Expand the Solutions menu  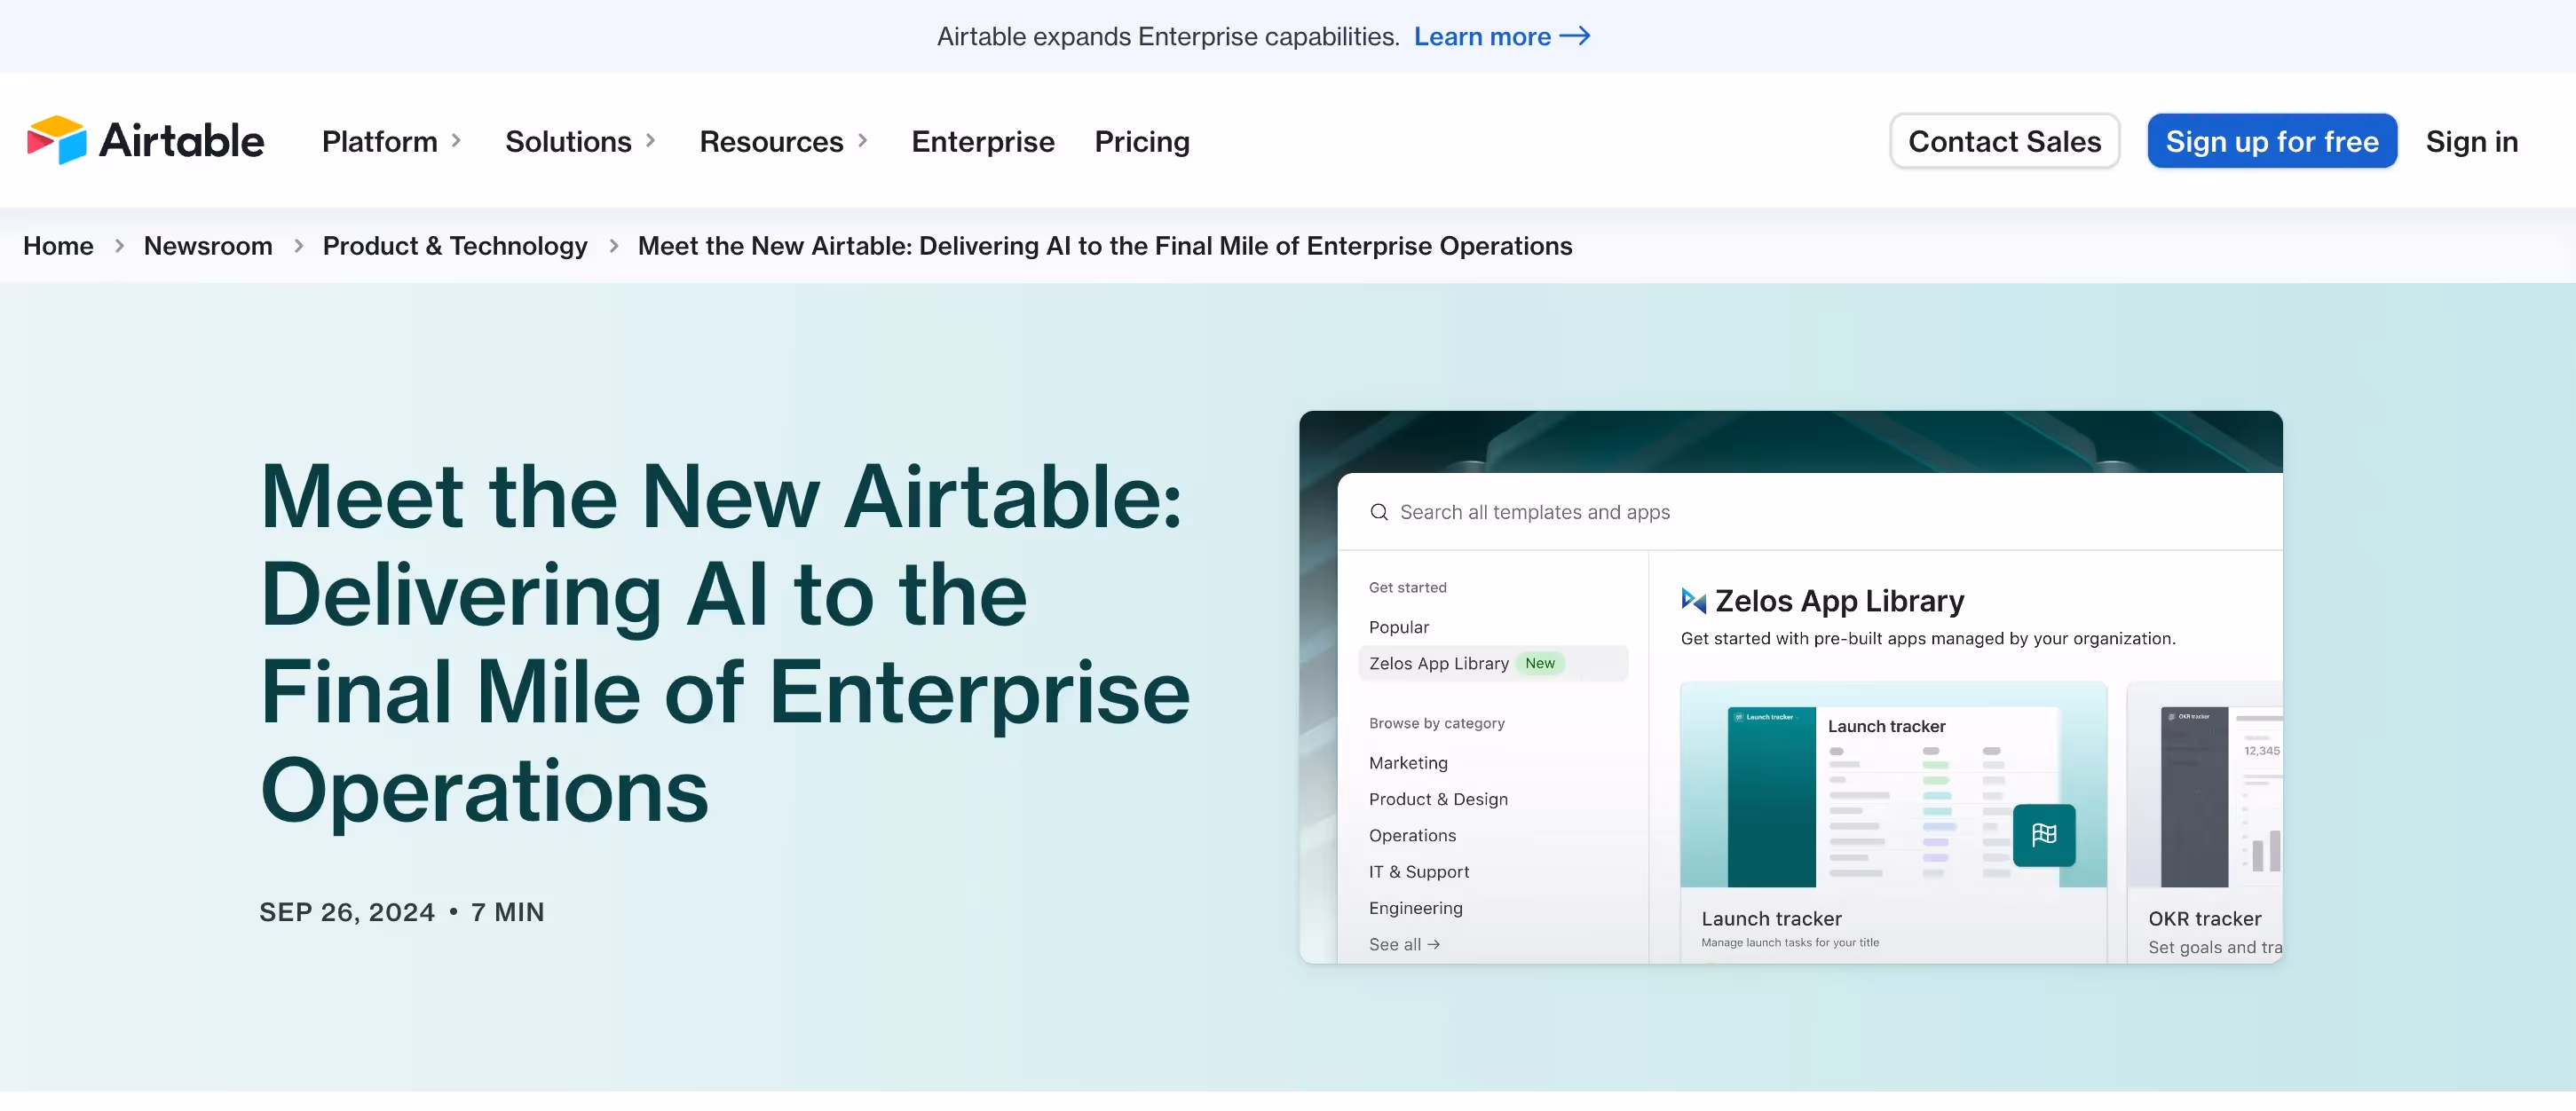point(580,142)
